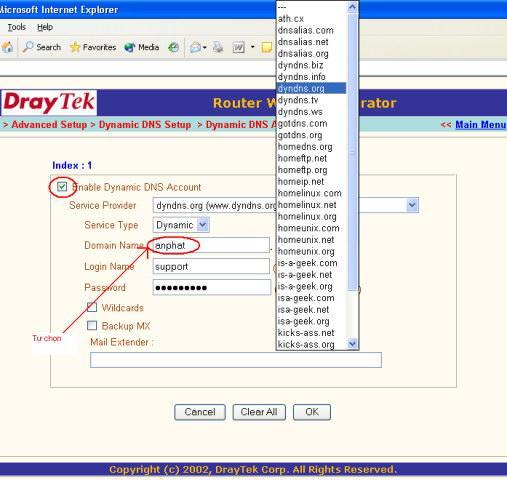Screen dimensions: 507x480
Task: Open Favorites star icon
Action: coord(75,47)
